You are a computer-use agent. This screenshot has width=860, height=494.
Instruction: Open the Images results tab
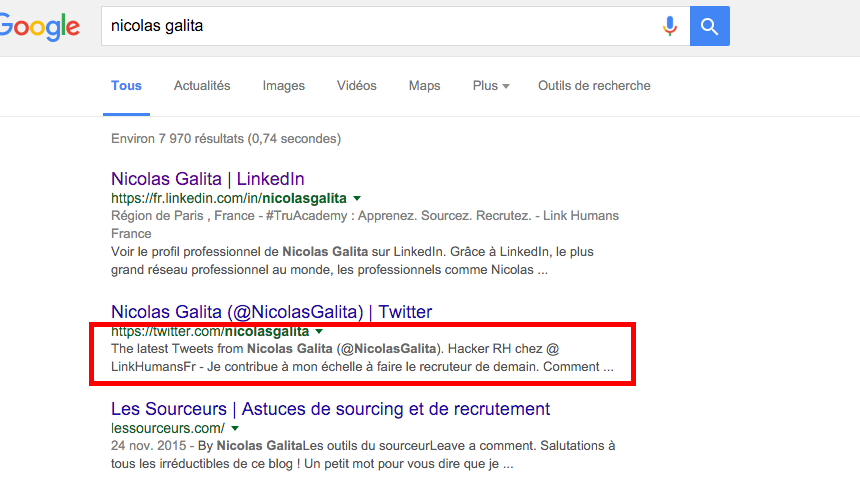coord(284,86)
